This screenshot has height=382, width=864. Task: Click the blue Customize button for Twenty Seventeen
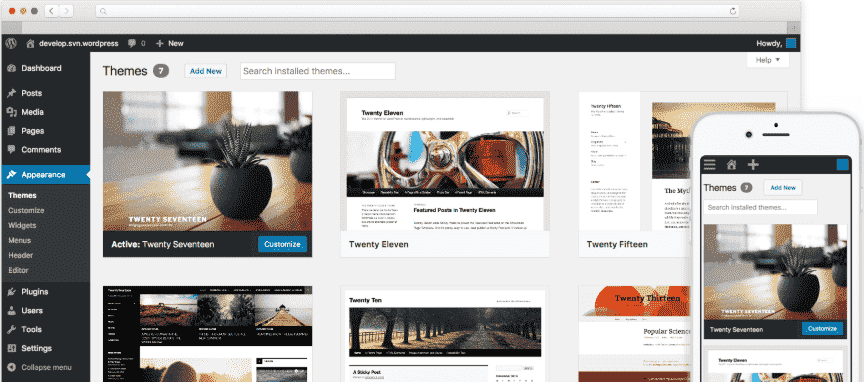click(282, 244)
